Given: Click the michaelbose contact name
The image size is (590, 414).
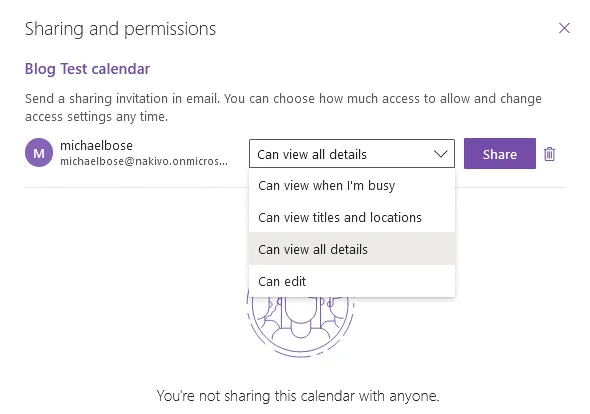Looking at the screenshot, I should pos(96,145).
